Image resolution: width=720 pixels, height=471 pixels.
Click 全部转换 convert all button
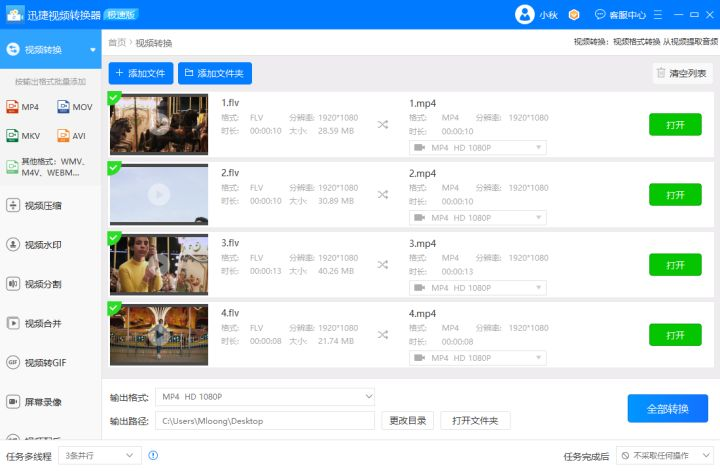coord(668,408)
